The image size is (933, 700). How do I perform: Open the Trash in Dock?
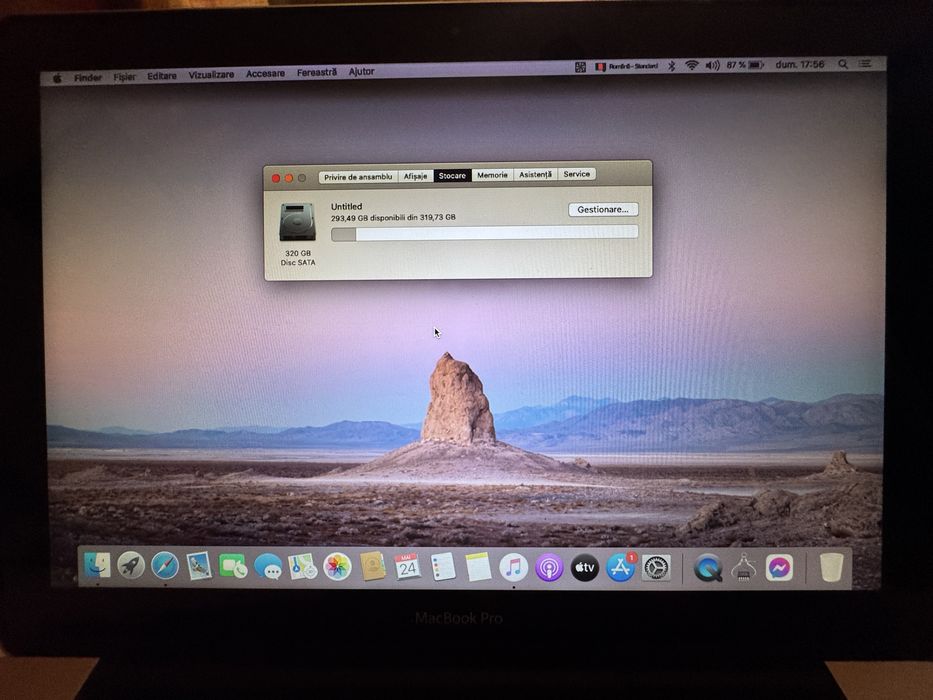point(831,568)
